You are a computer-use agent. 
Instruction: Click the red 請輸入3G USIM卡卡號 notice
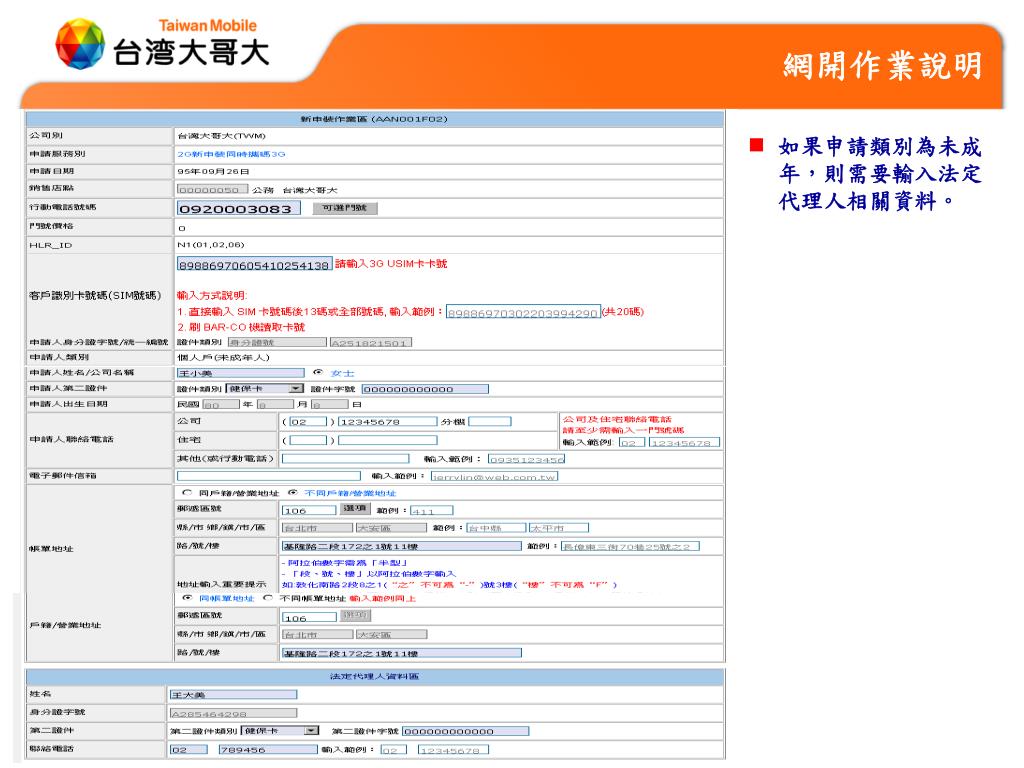click(x=391, y=264)
